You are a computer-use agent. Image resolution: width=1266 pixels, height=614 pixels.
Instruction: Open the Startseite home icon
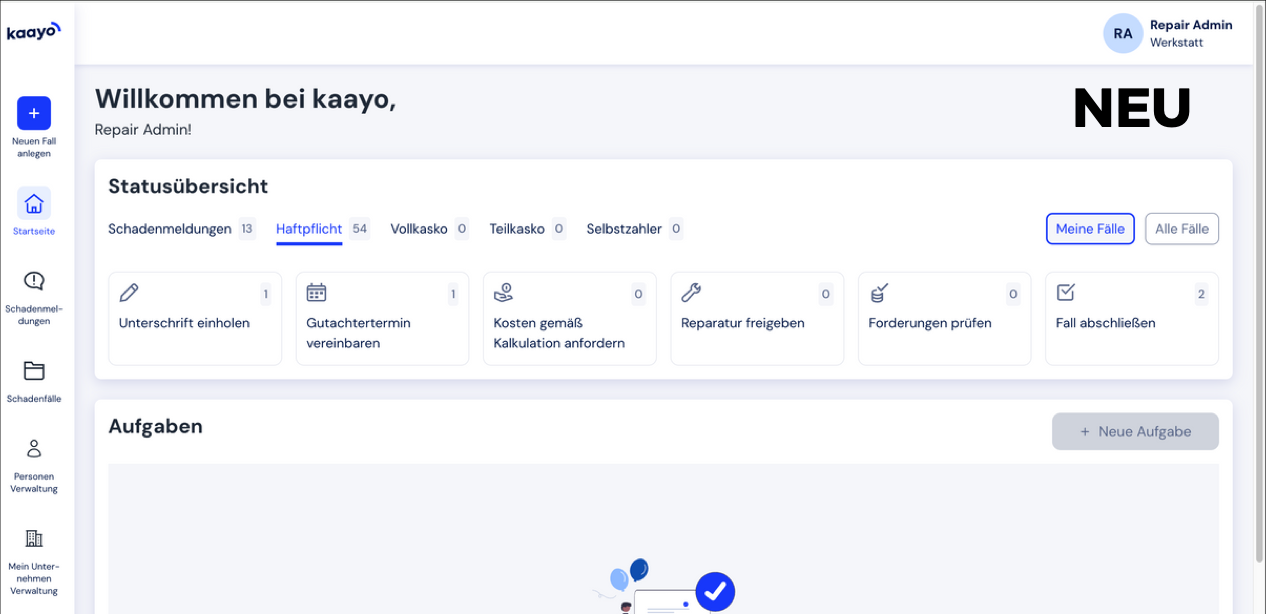pos(34,203)
